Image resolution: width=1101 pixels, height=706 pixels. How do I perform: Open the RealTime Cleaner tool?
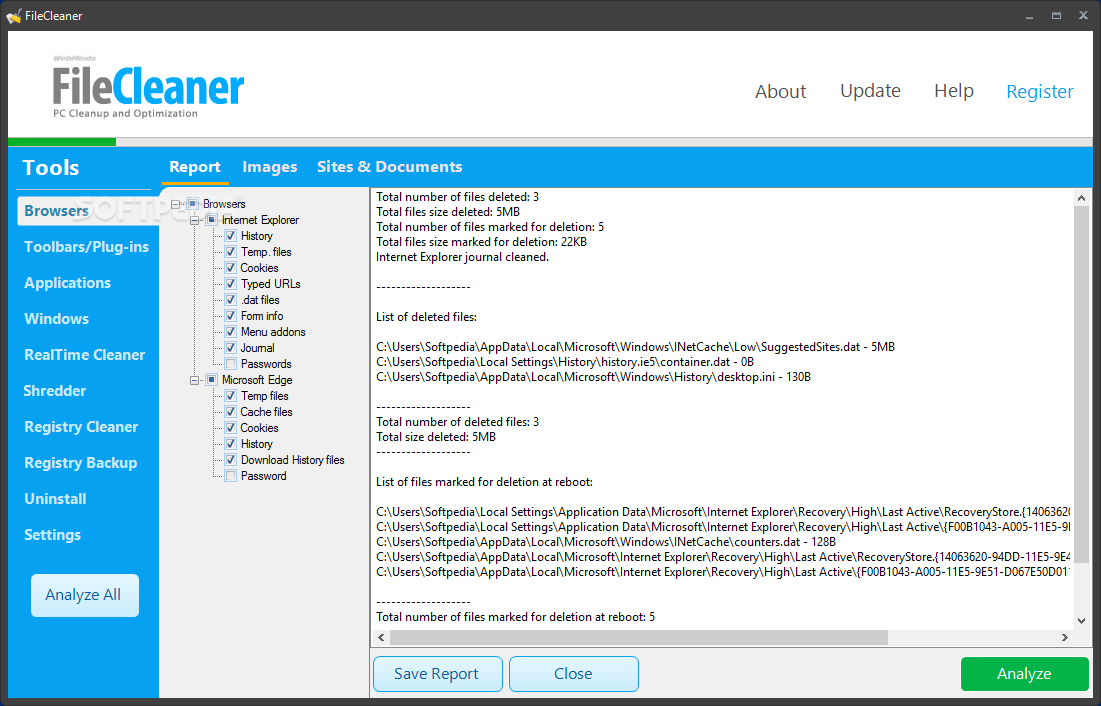click(84, 355)
